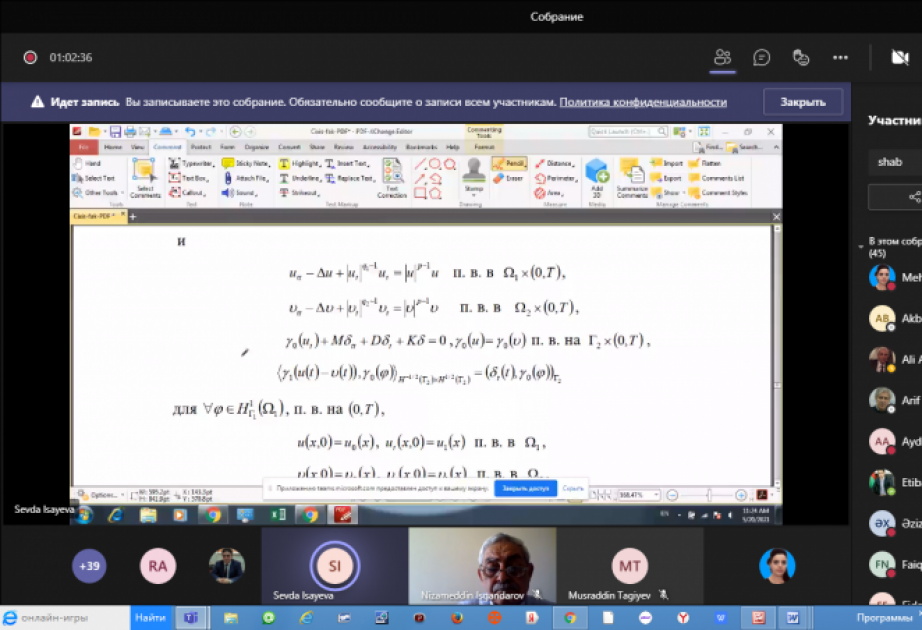Select the Callout tool
Image resolution: width=922 pixels, height=630 pixels.
pos(186,192)
